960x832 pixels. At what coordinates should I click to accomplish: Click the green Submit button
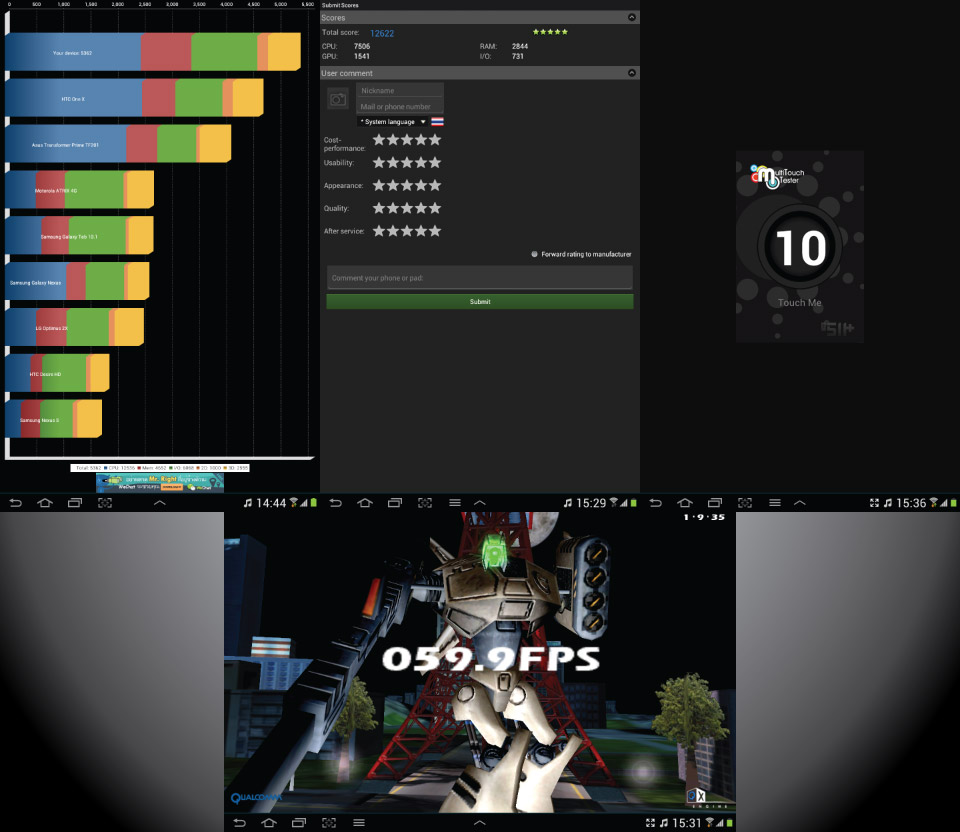coord(480,301)
